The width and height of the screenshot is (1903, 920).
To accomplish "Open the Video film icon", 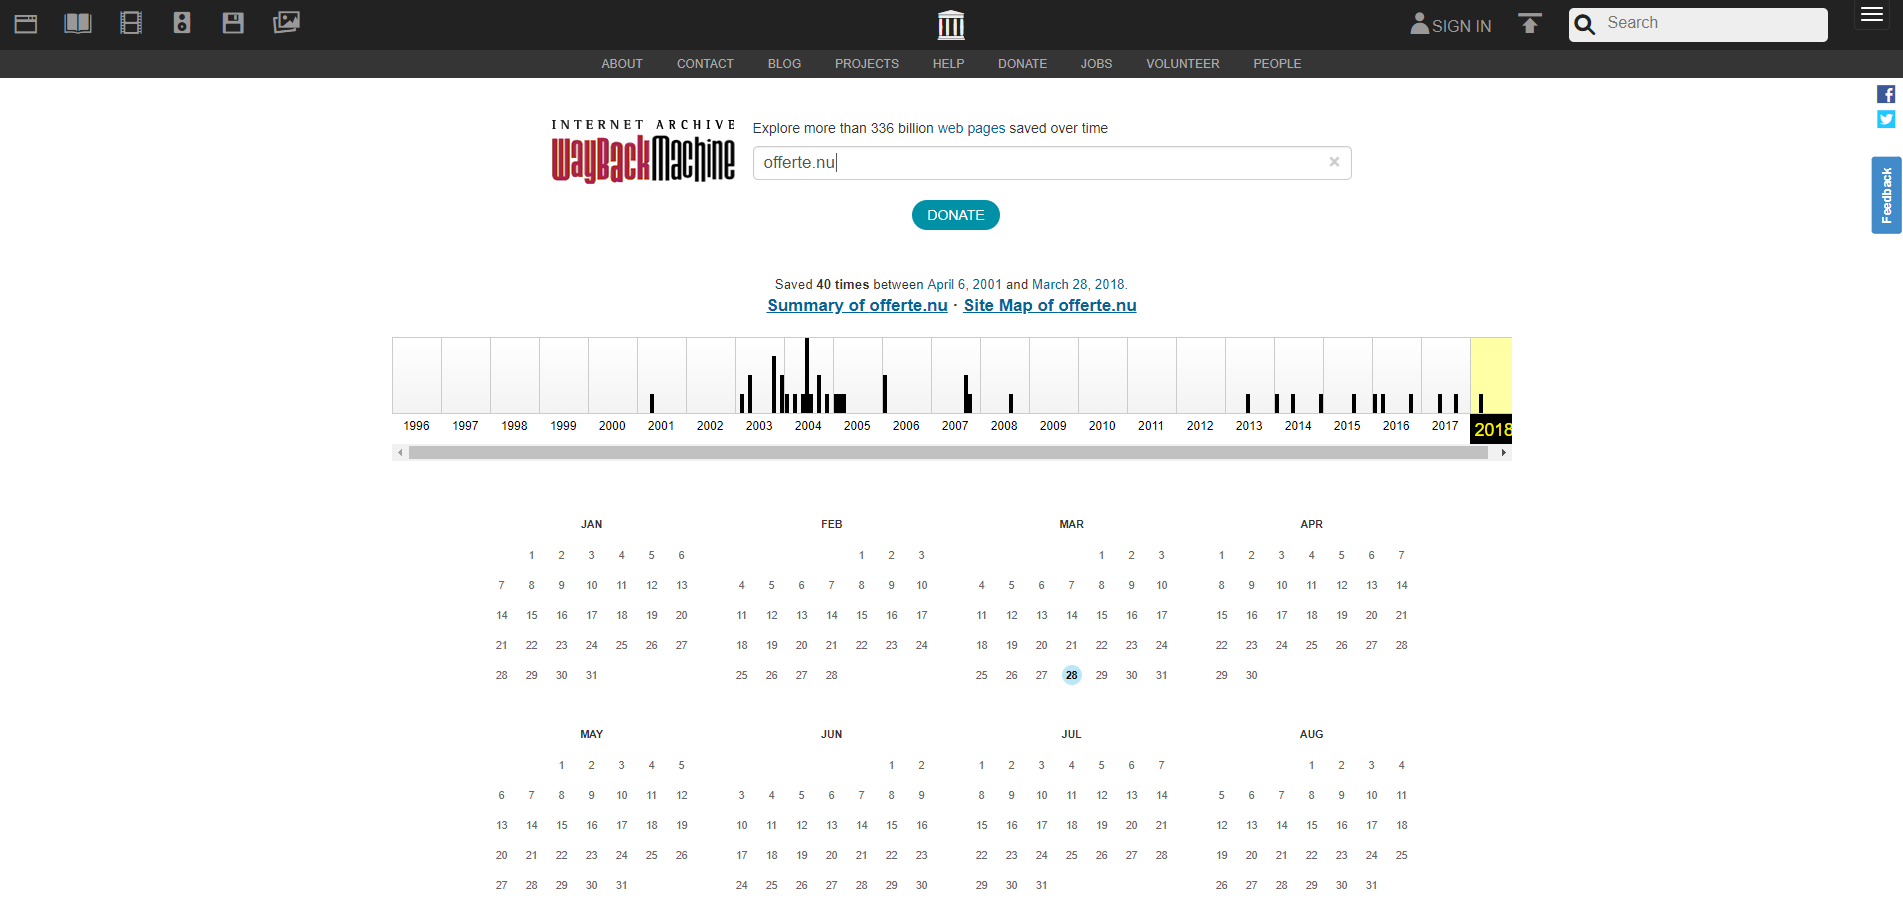I will [x=131, y=23].
